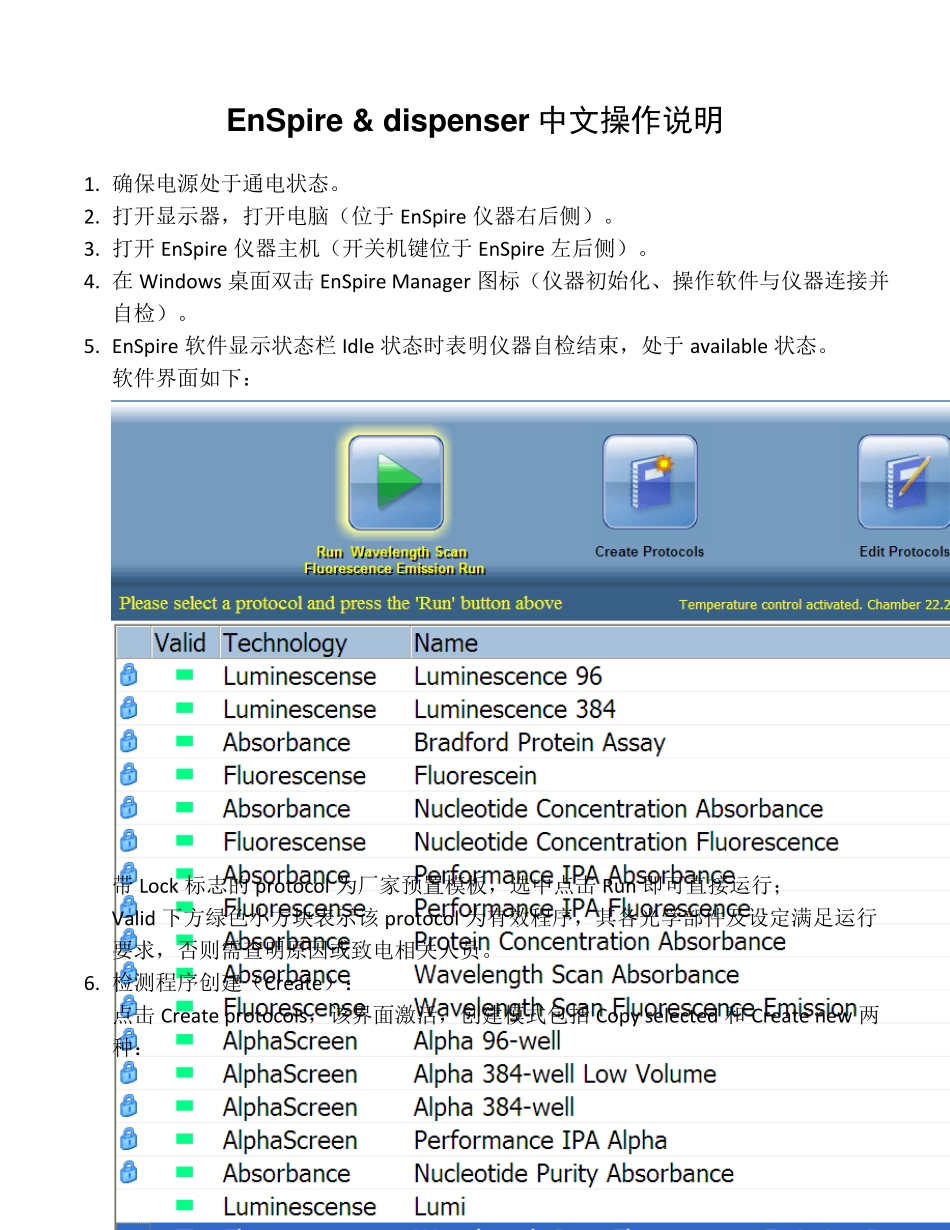Viewport: 950px width, 1230px height.
Task: Click lock icon of the Alpha 384-well row
Action: pyautogui.click(x=129, y=1107)
